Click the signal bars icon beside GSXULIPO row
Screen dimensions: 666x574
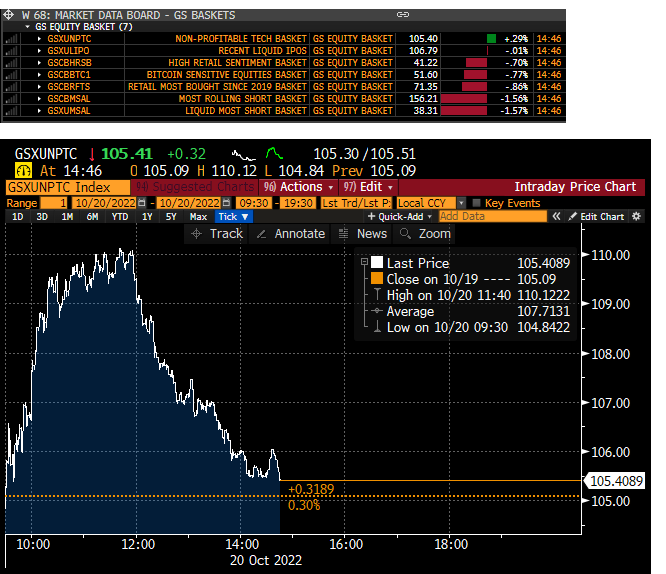click(11, 51)
